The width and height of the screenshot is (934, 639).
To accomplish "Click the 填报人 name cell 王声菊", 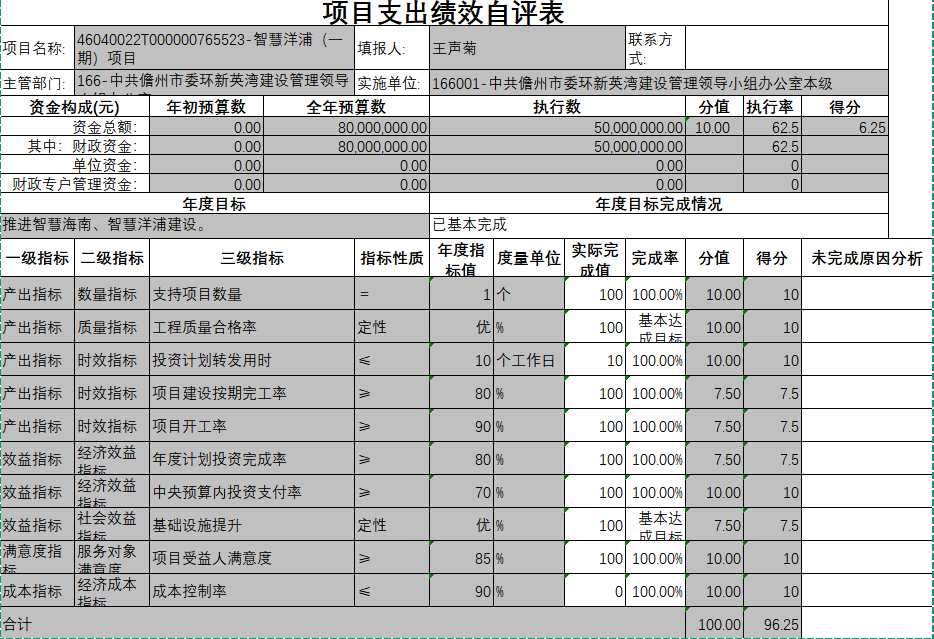I will point(527,48).
